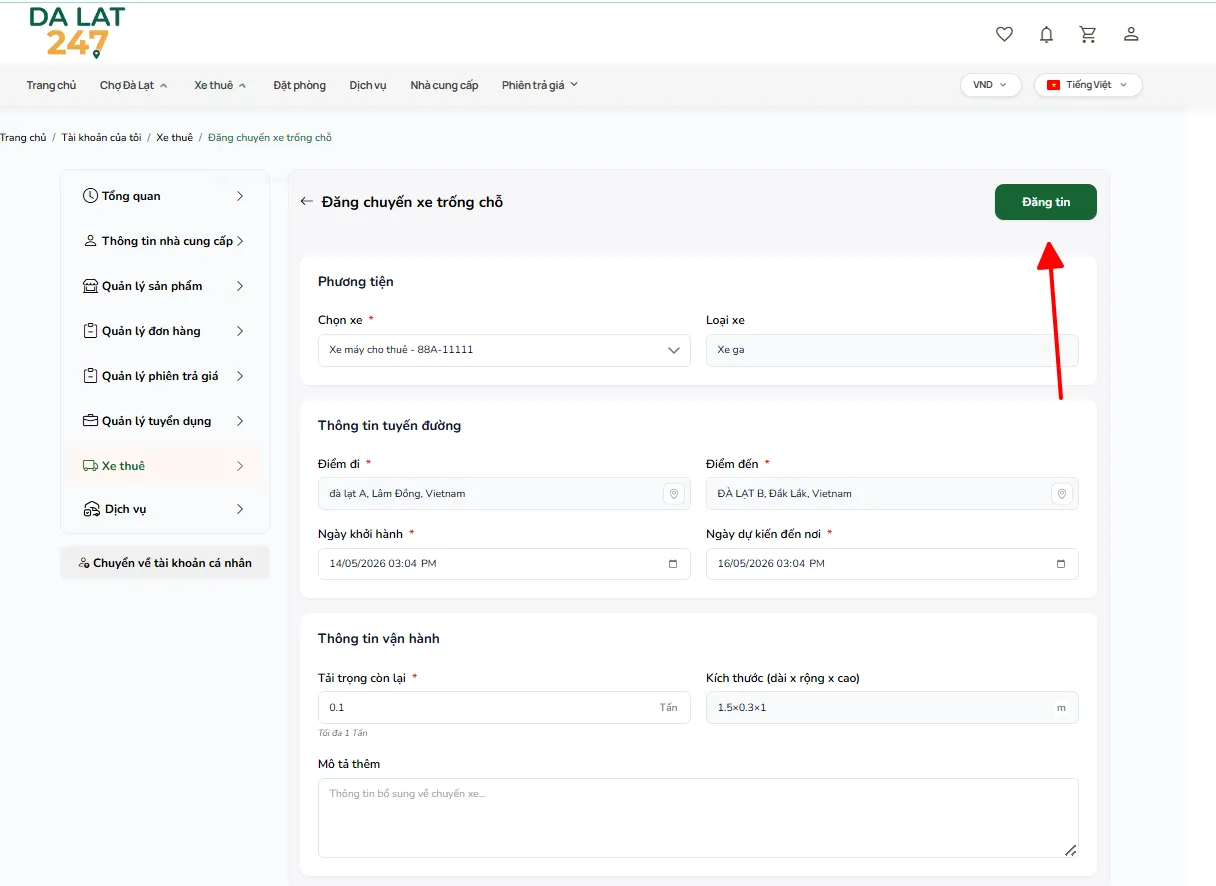Open the user account profile icon
1216x886 pixels.
[1131, 34]
